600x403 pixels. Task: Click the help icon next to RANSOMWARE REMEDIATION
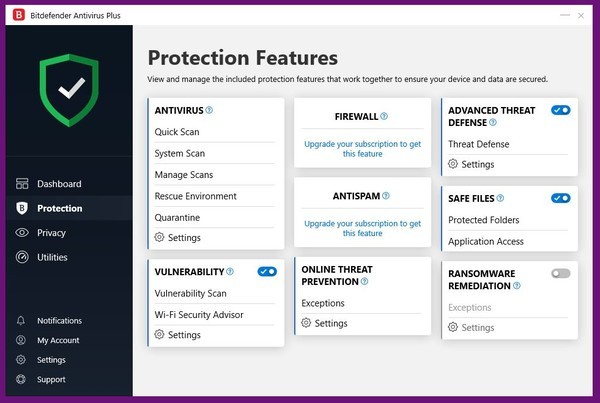517,286
